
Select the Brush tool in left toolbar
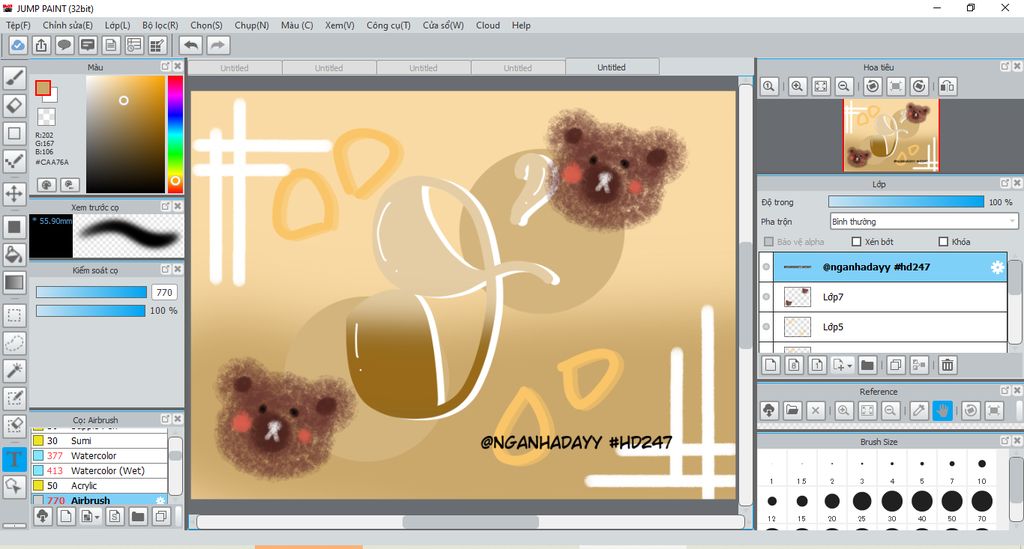[14, 78]
